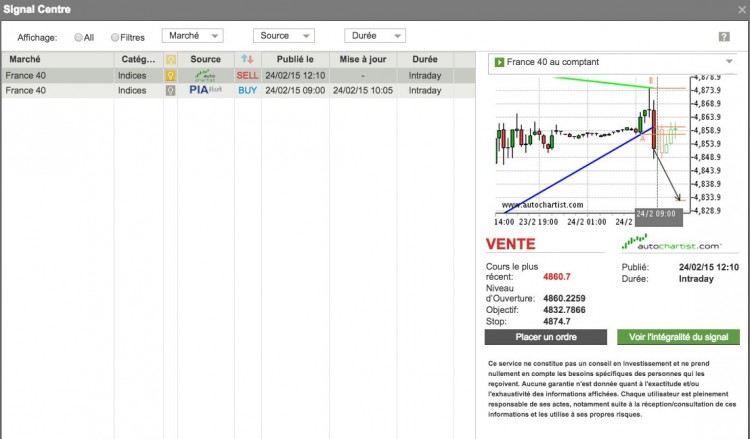Click the PIA First source logo
750x439 pixels.
click(205, 90)
